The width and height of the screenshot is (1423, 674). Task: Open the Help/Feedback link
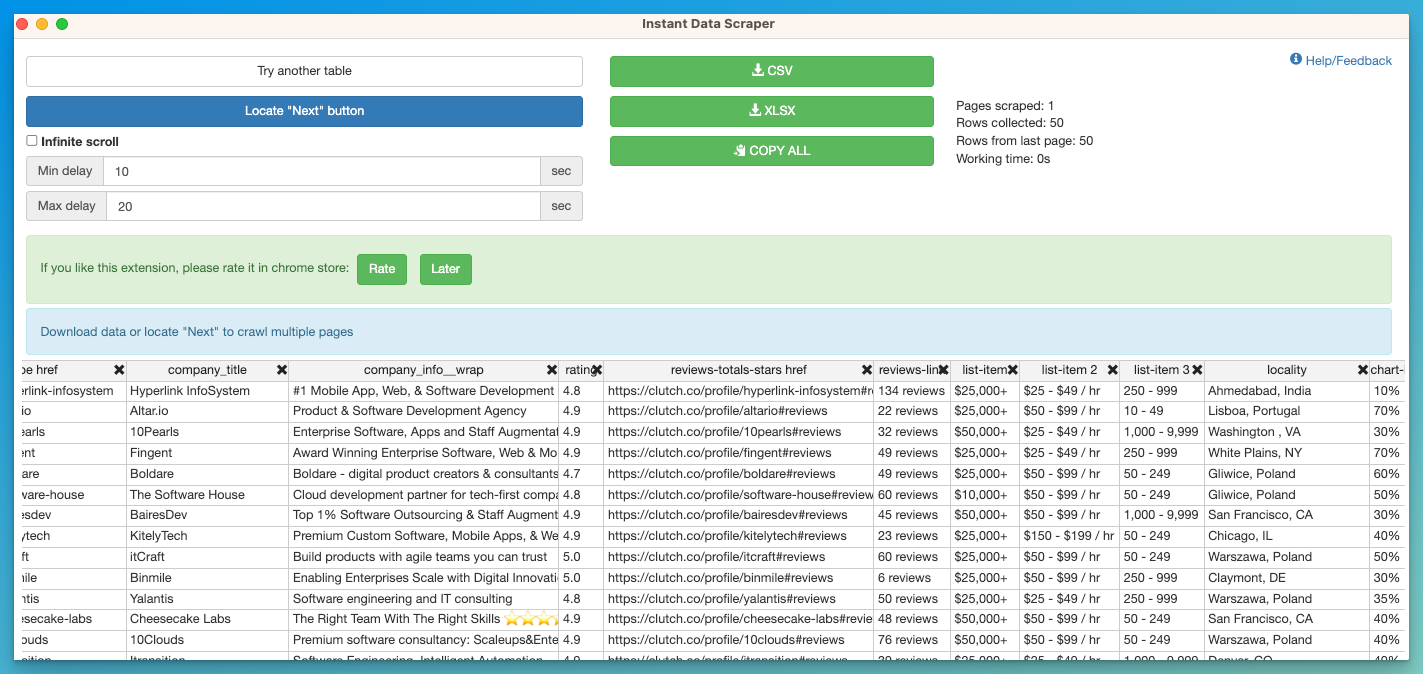click(x=1348, y=61)
